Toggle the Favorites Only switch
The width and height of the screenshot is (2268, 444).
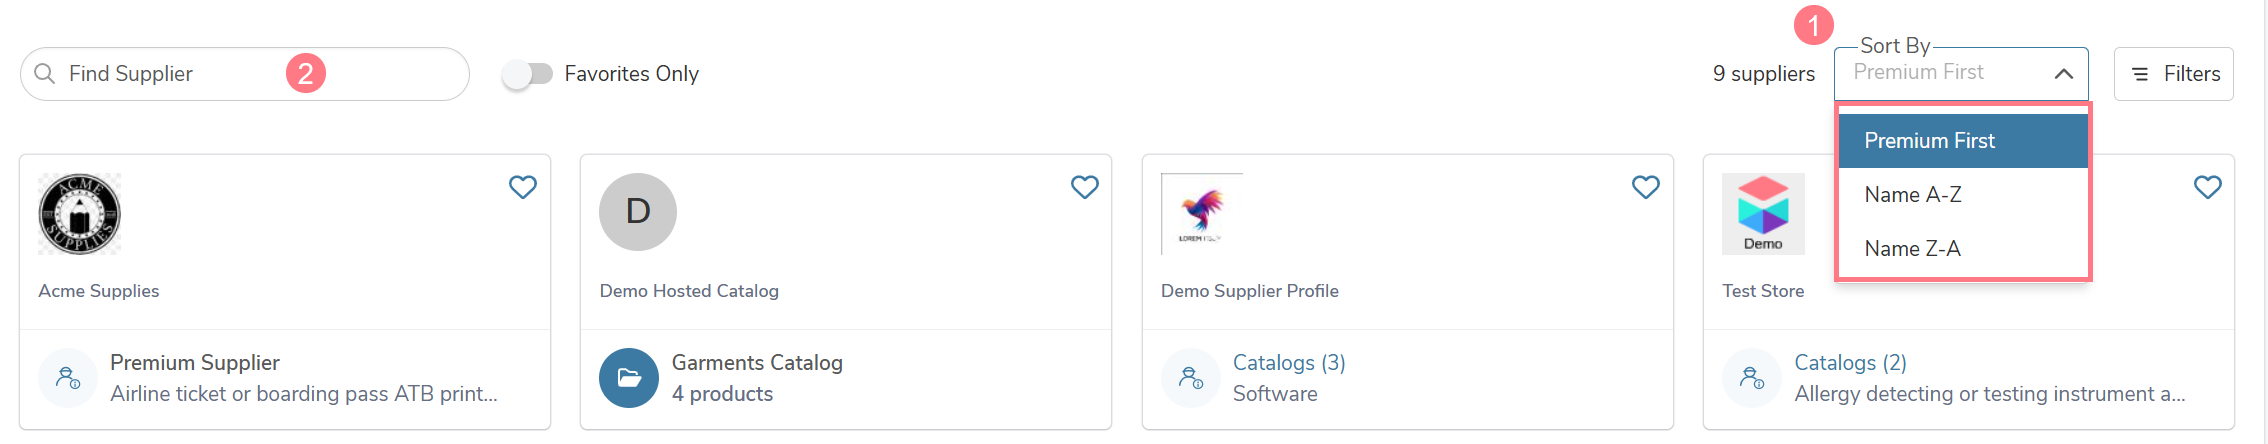point(527,74)
